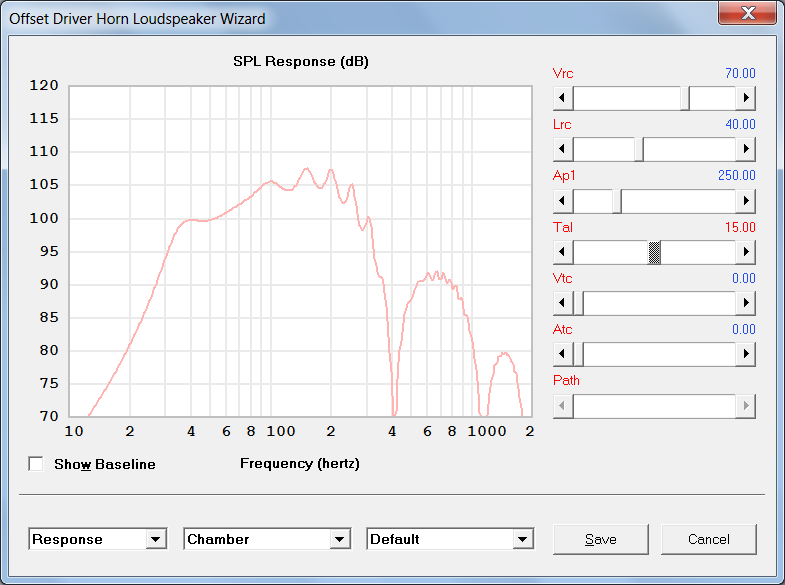Click the Vtc slider thumb
The image size is (785, 585).
pyautogui.click(x=578, y=303)
